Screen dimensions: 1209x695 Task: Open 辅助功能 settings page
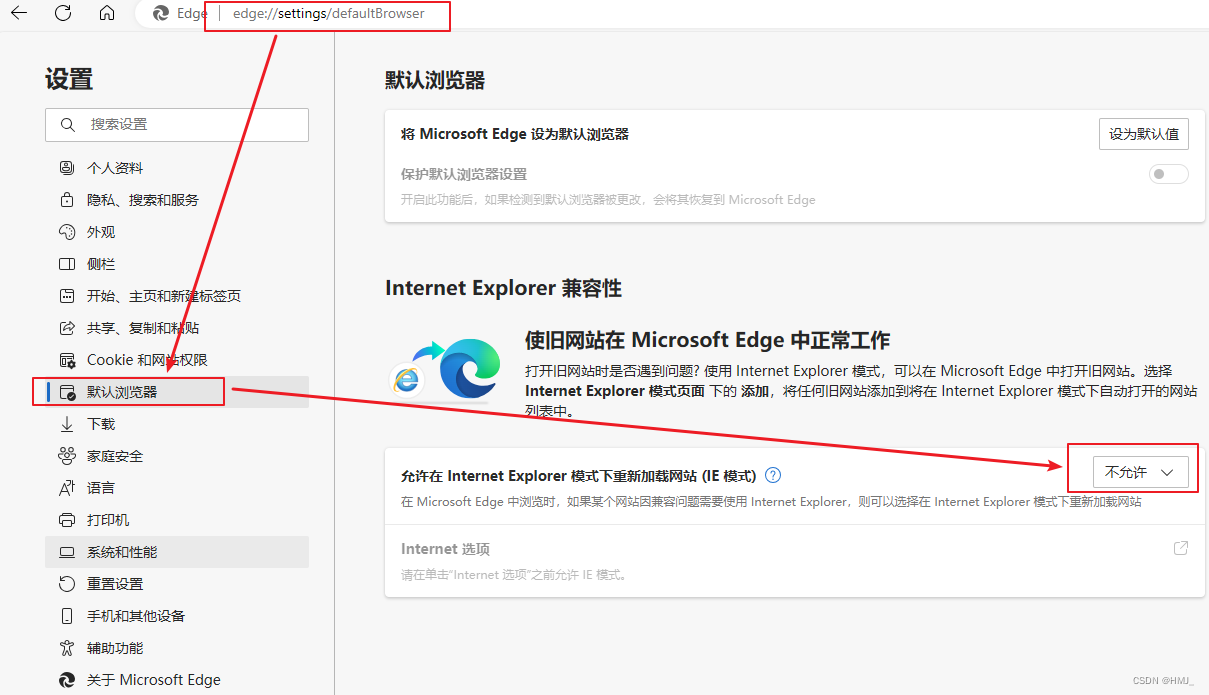pyautogui.click(x=177, y=648)
